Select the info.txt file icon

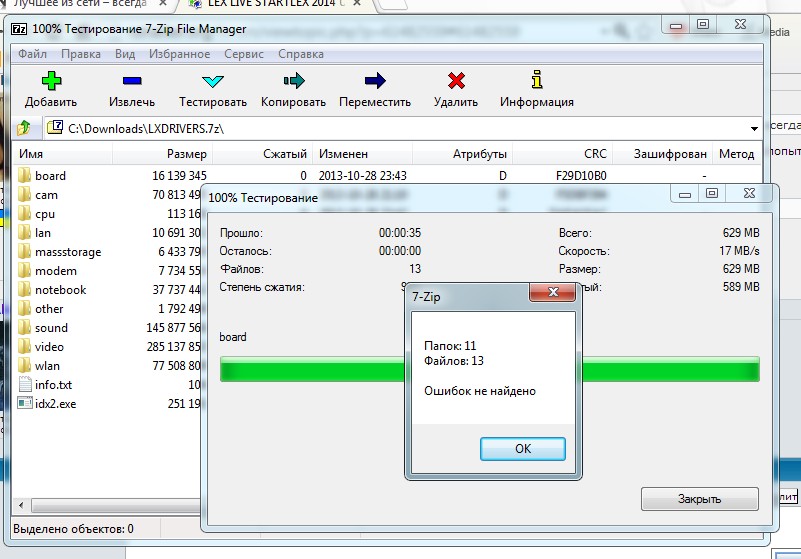[25, 384]
